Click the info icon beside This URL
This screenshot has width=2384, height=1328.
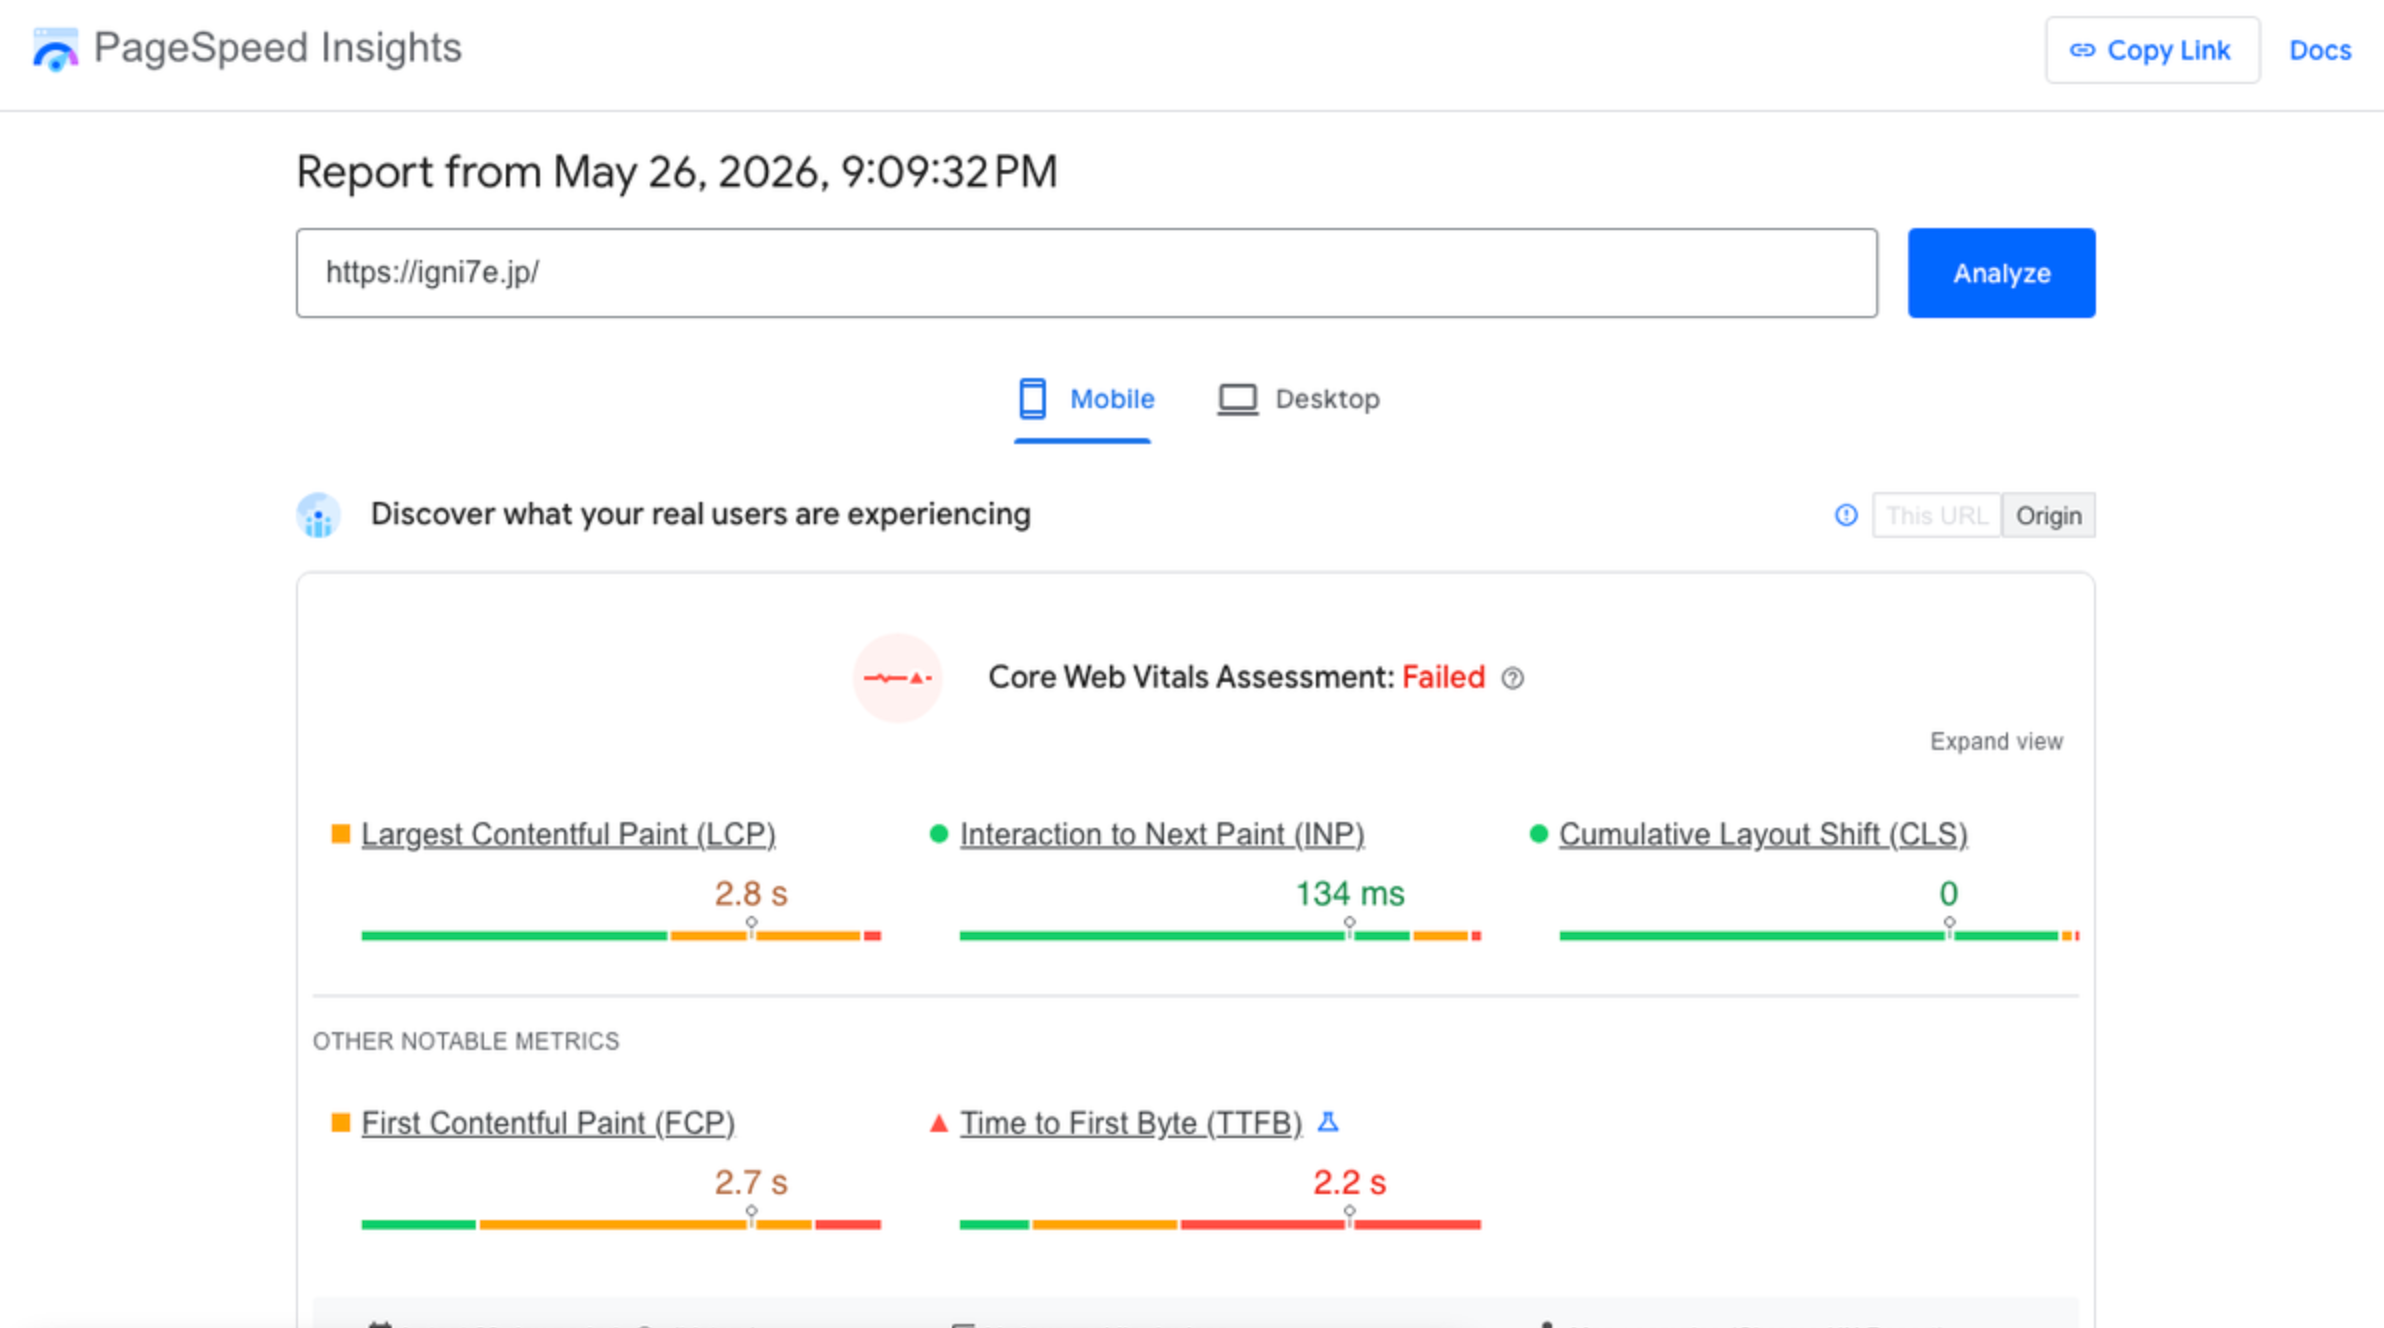click(1846, 515)
